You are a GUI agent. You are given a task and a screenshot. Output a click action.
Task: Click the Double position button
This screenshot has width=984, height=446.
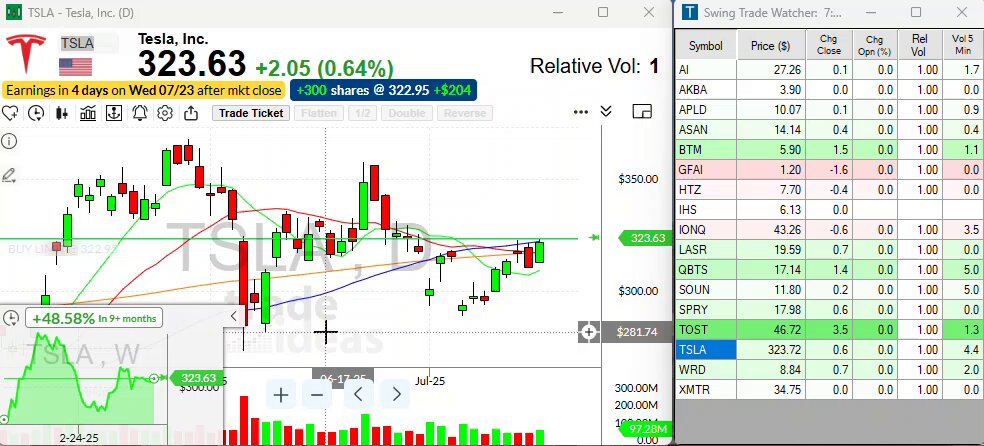tap(407, 114)
